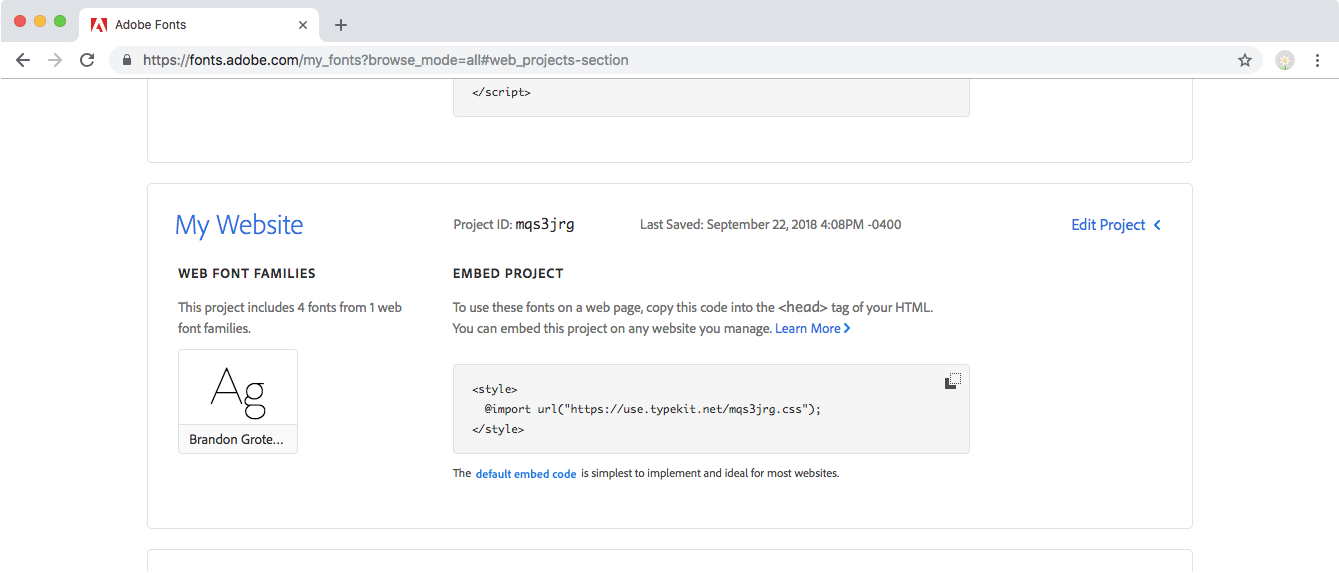Open the My Website project title
Image resolution: width=1339 pixels, height=573 pixels.
click(239, 225)
